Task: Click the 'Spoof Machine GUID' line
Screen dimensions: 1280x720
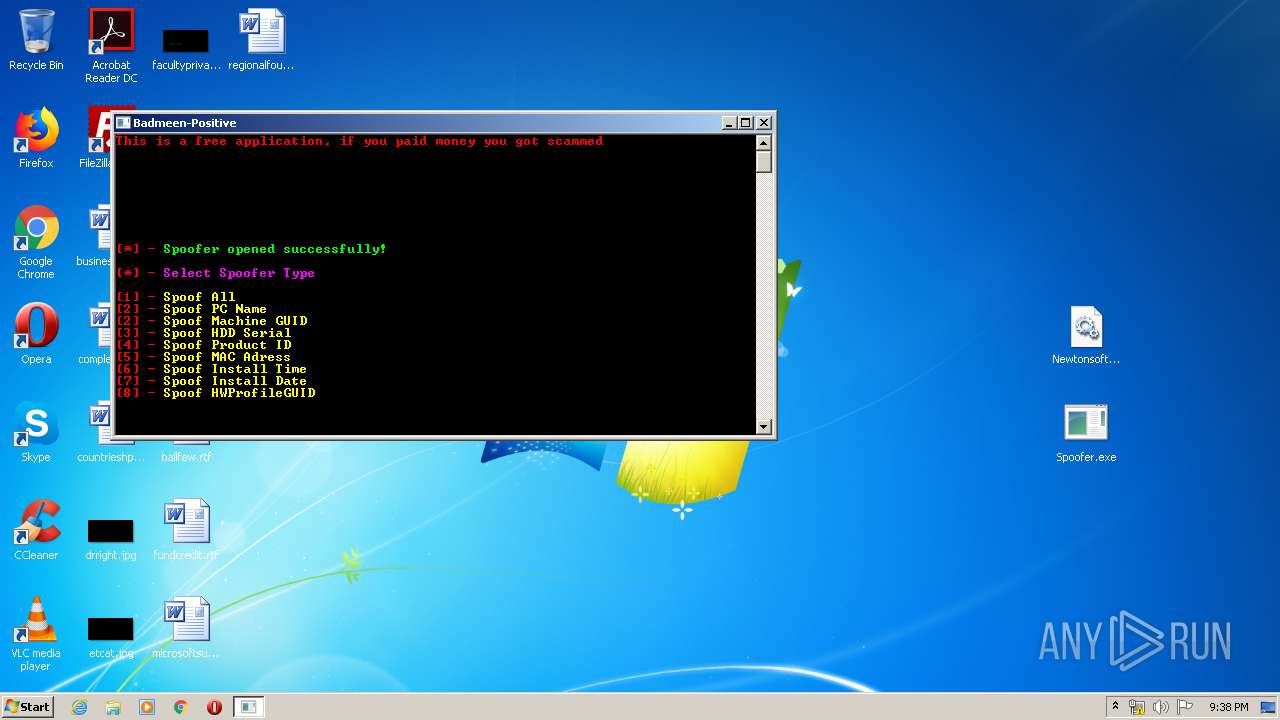Action: tap(212, 321)
